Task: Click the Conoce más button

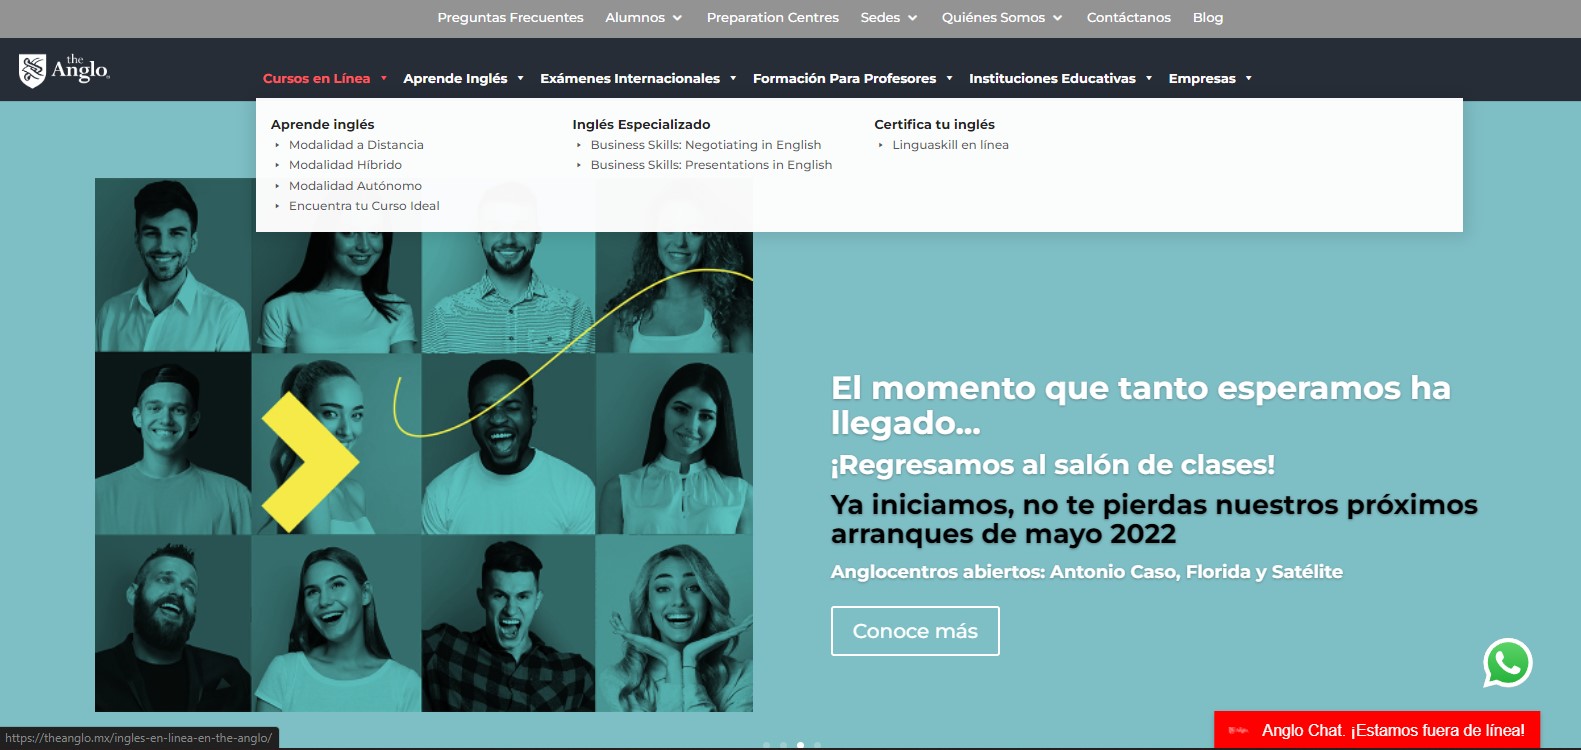Action: 915,631
